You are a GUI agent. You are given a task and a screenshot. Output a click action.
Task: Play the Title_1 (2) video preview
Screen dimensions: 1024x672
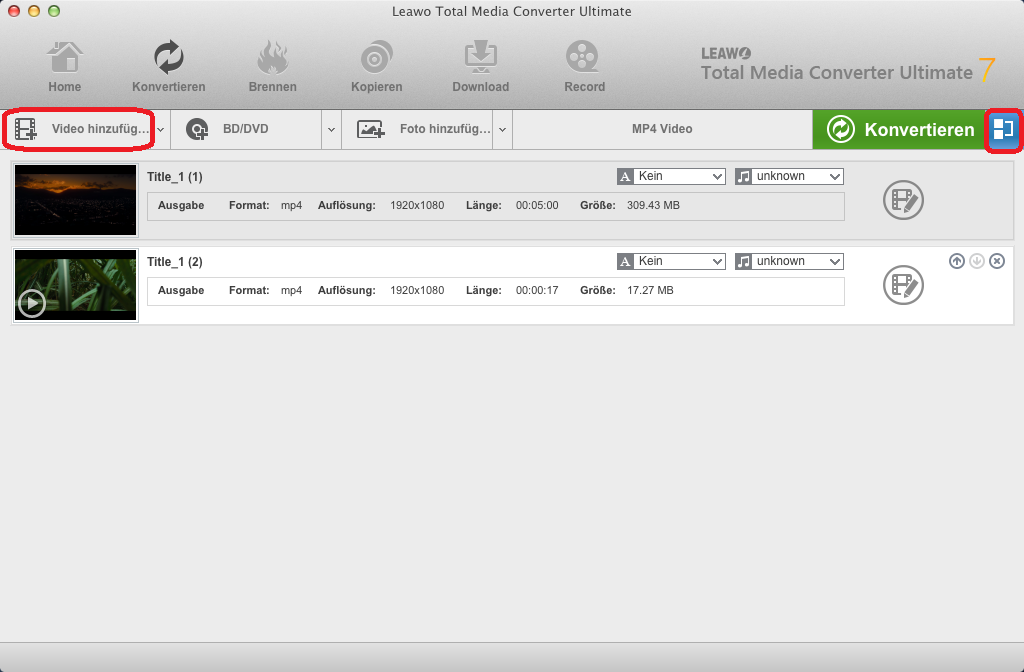pos(32,303)
